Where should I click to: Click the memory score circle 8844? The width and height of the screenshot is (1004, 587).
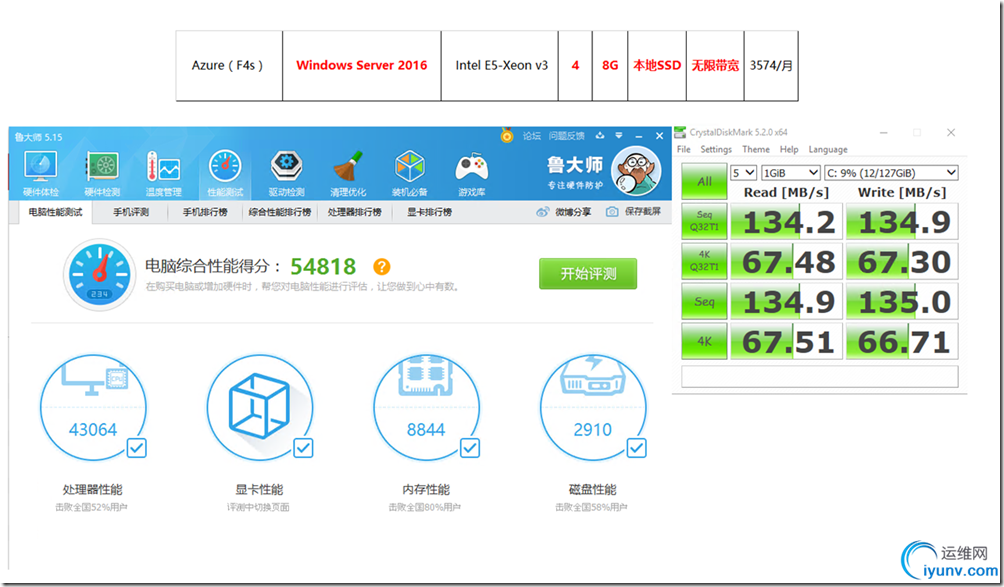[x=426, y=407]
